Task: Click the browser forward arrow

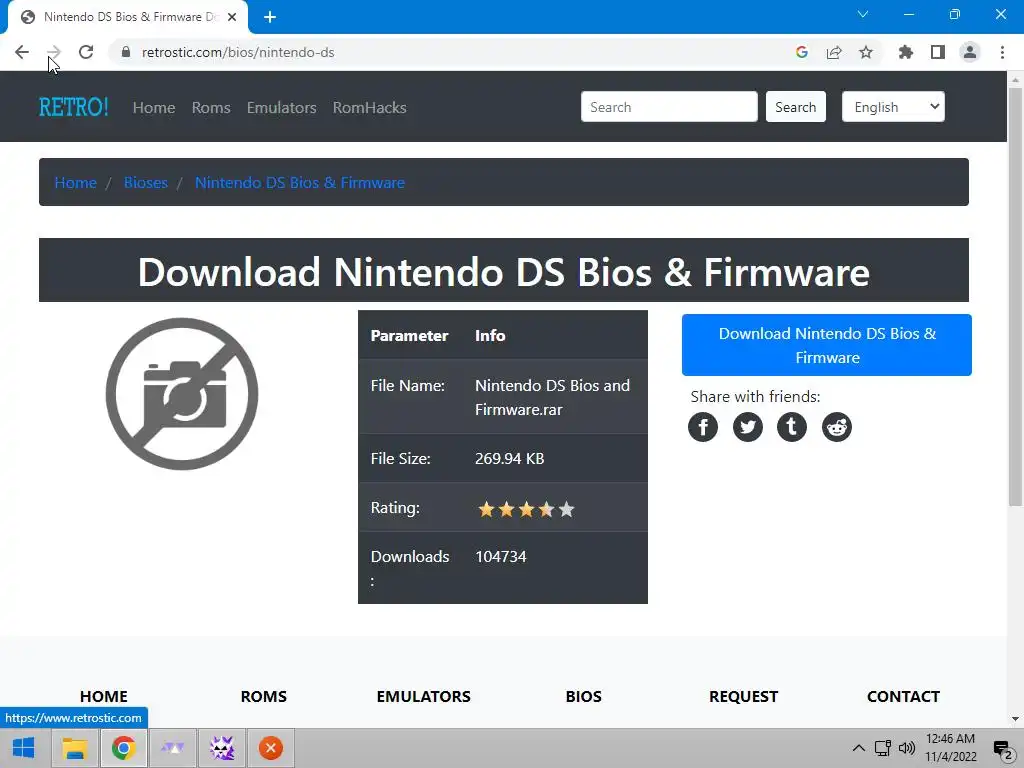Action: [54, 52]
